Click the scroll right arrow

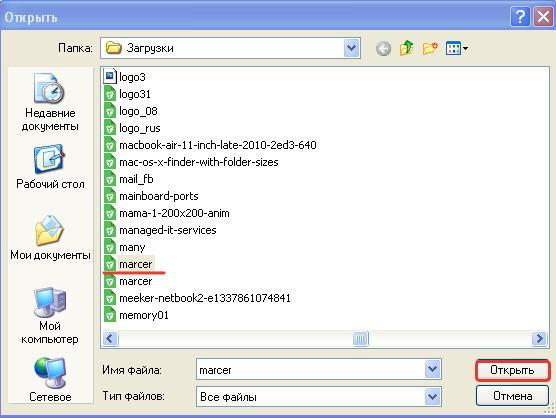(x=539, y=338)
